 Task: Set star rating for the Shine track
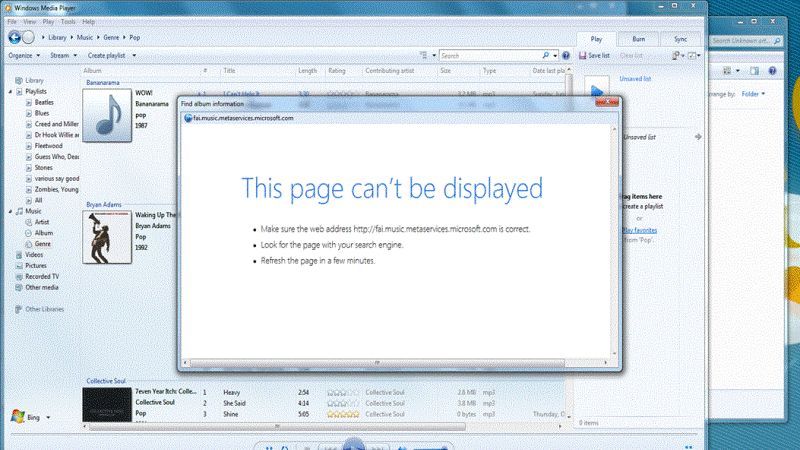pyautogui.click(x=343, y=414)
